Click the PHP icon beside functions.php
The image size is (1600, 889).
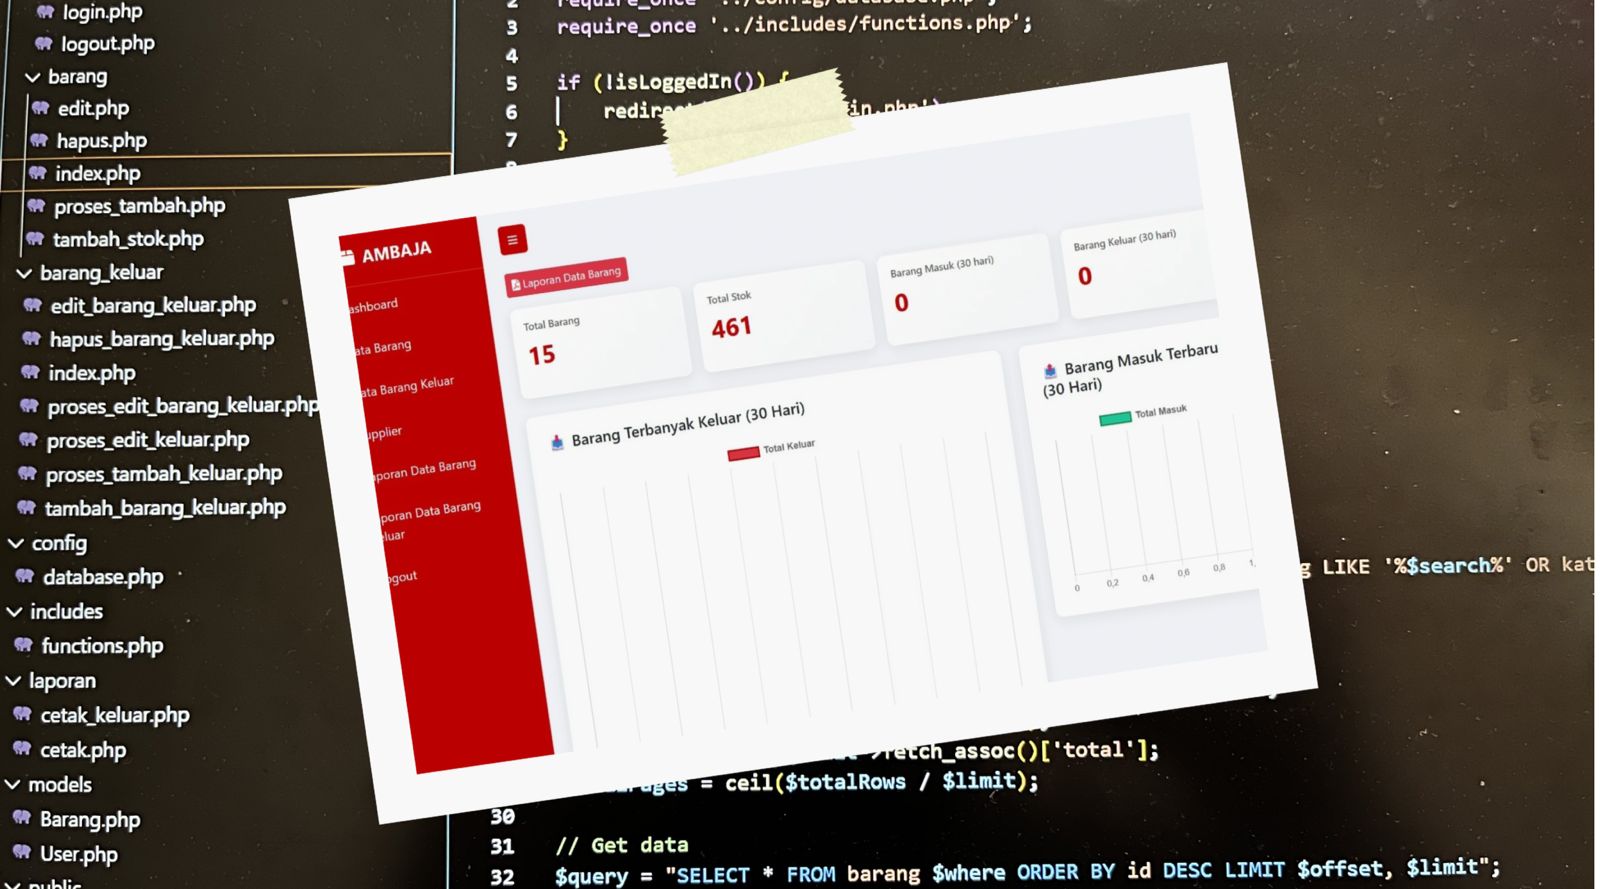(x=24, y=645)
